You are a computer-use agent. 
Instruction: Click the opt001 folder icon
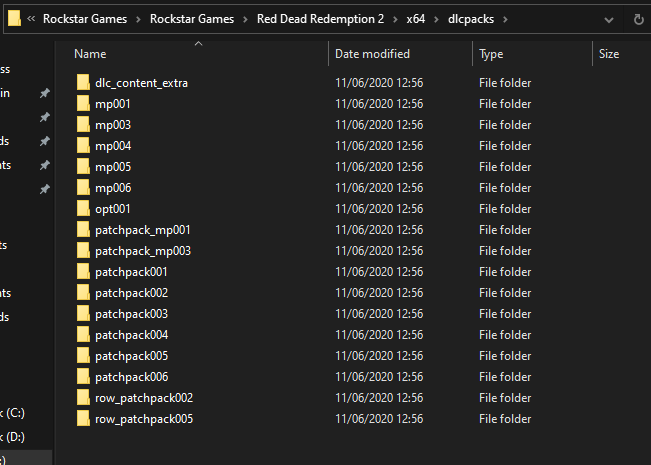point(83,208)
